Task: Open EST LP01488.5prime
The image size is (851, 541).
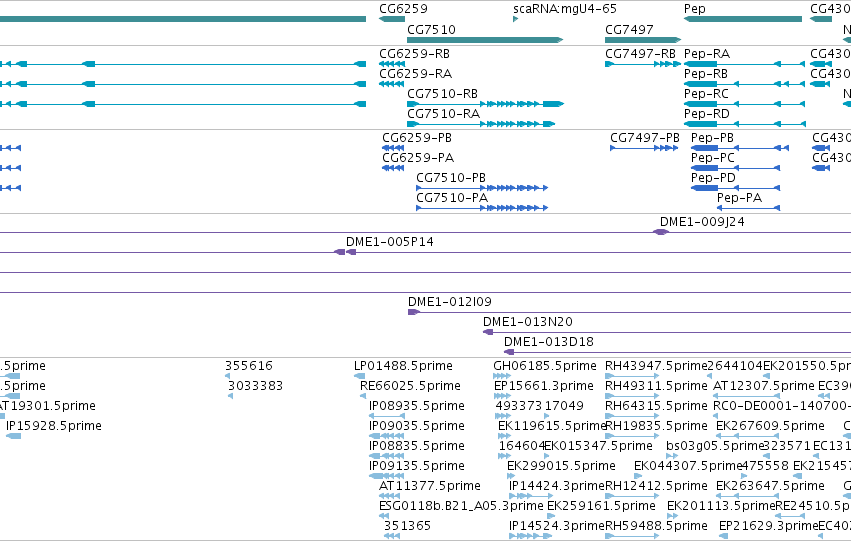Action: click(x=403, y=366)
